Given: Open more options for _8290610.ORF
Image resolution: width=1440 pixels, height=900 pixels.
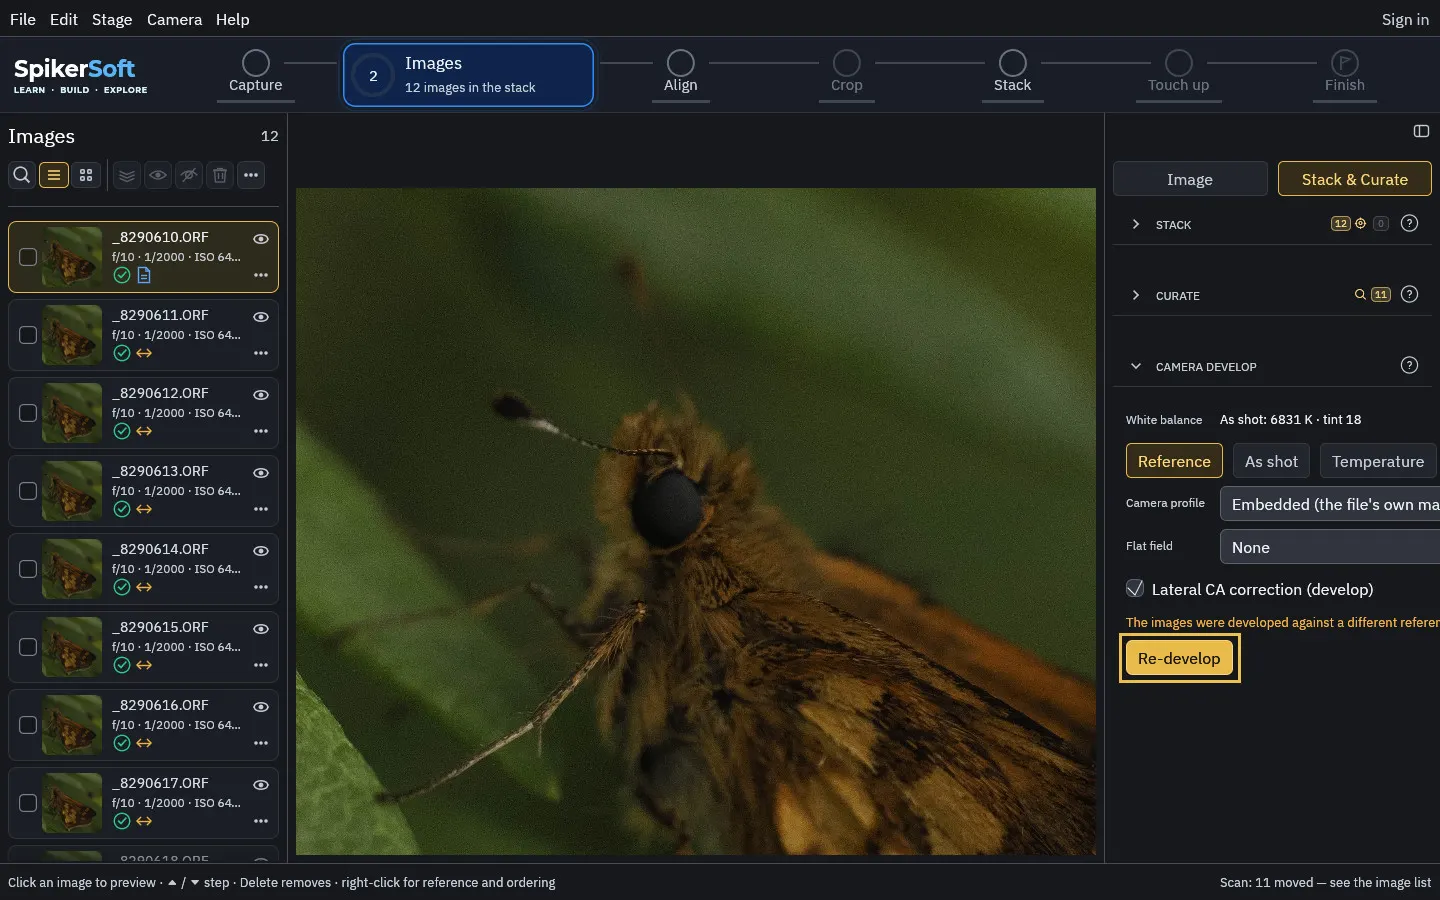Looking at the screenshot, I should click(x=261, y=275).
